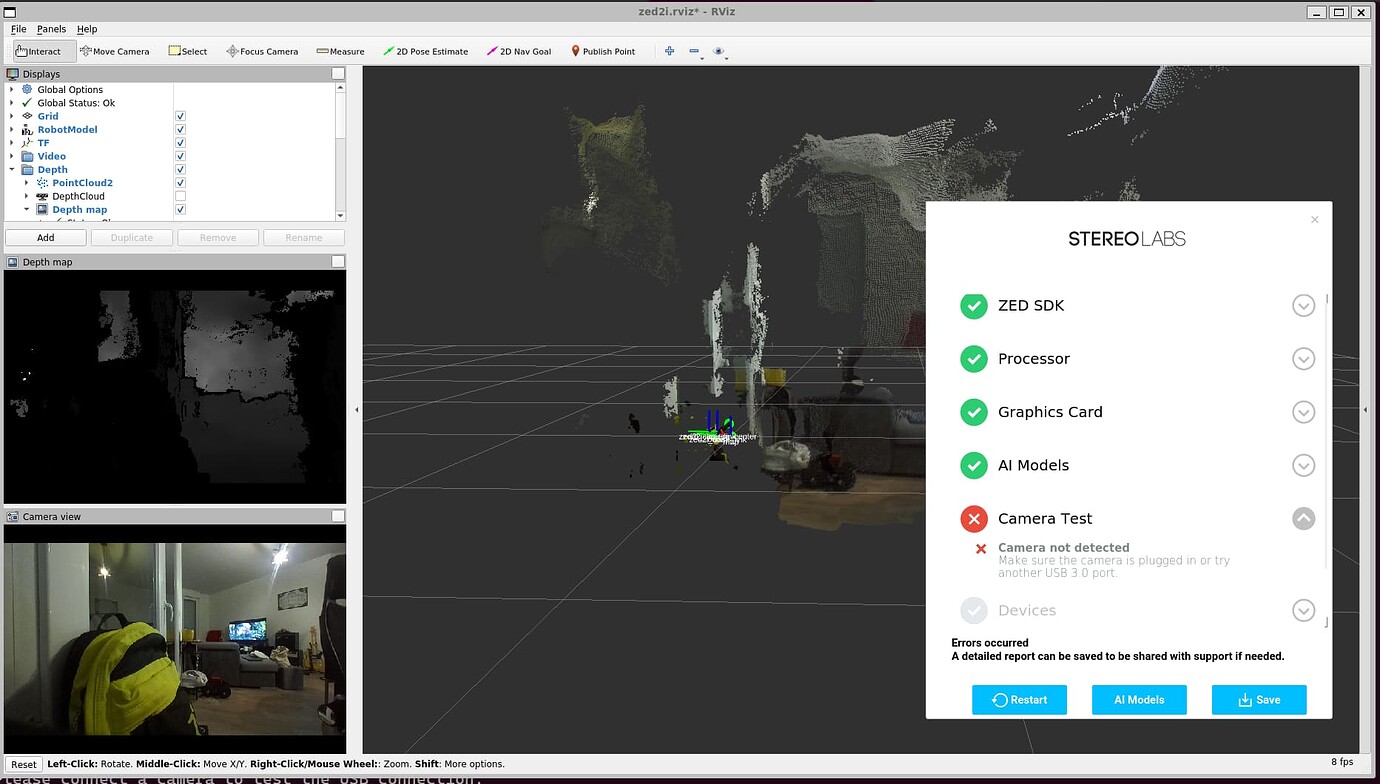Pick the Measure tool
The height and width of the screenshot is (784, 1380).
point(340,51)
